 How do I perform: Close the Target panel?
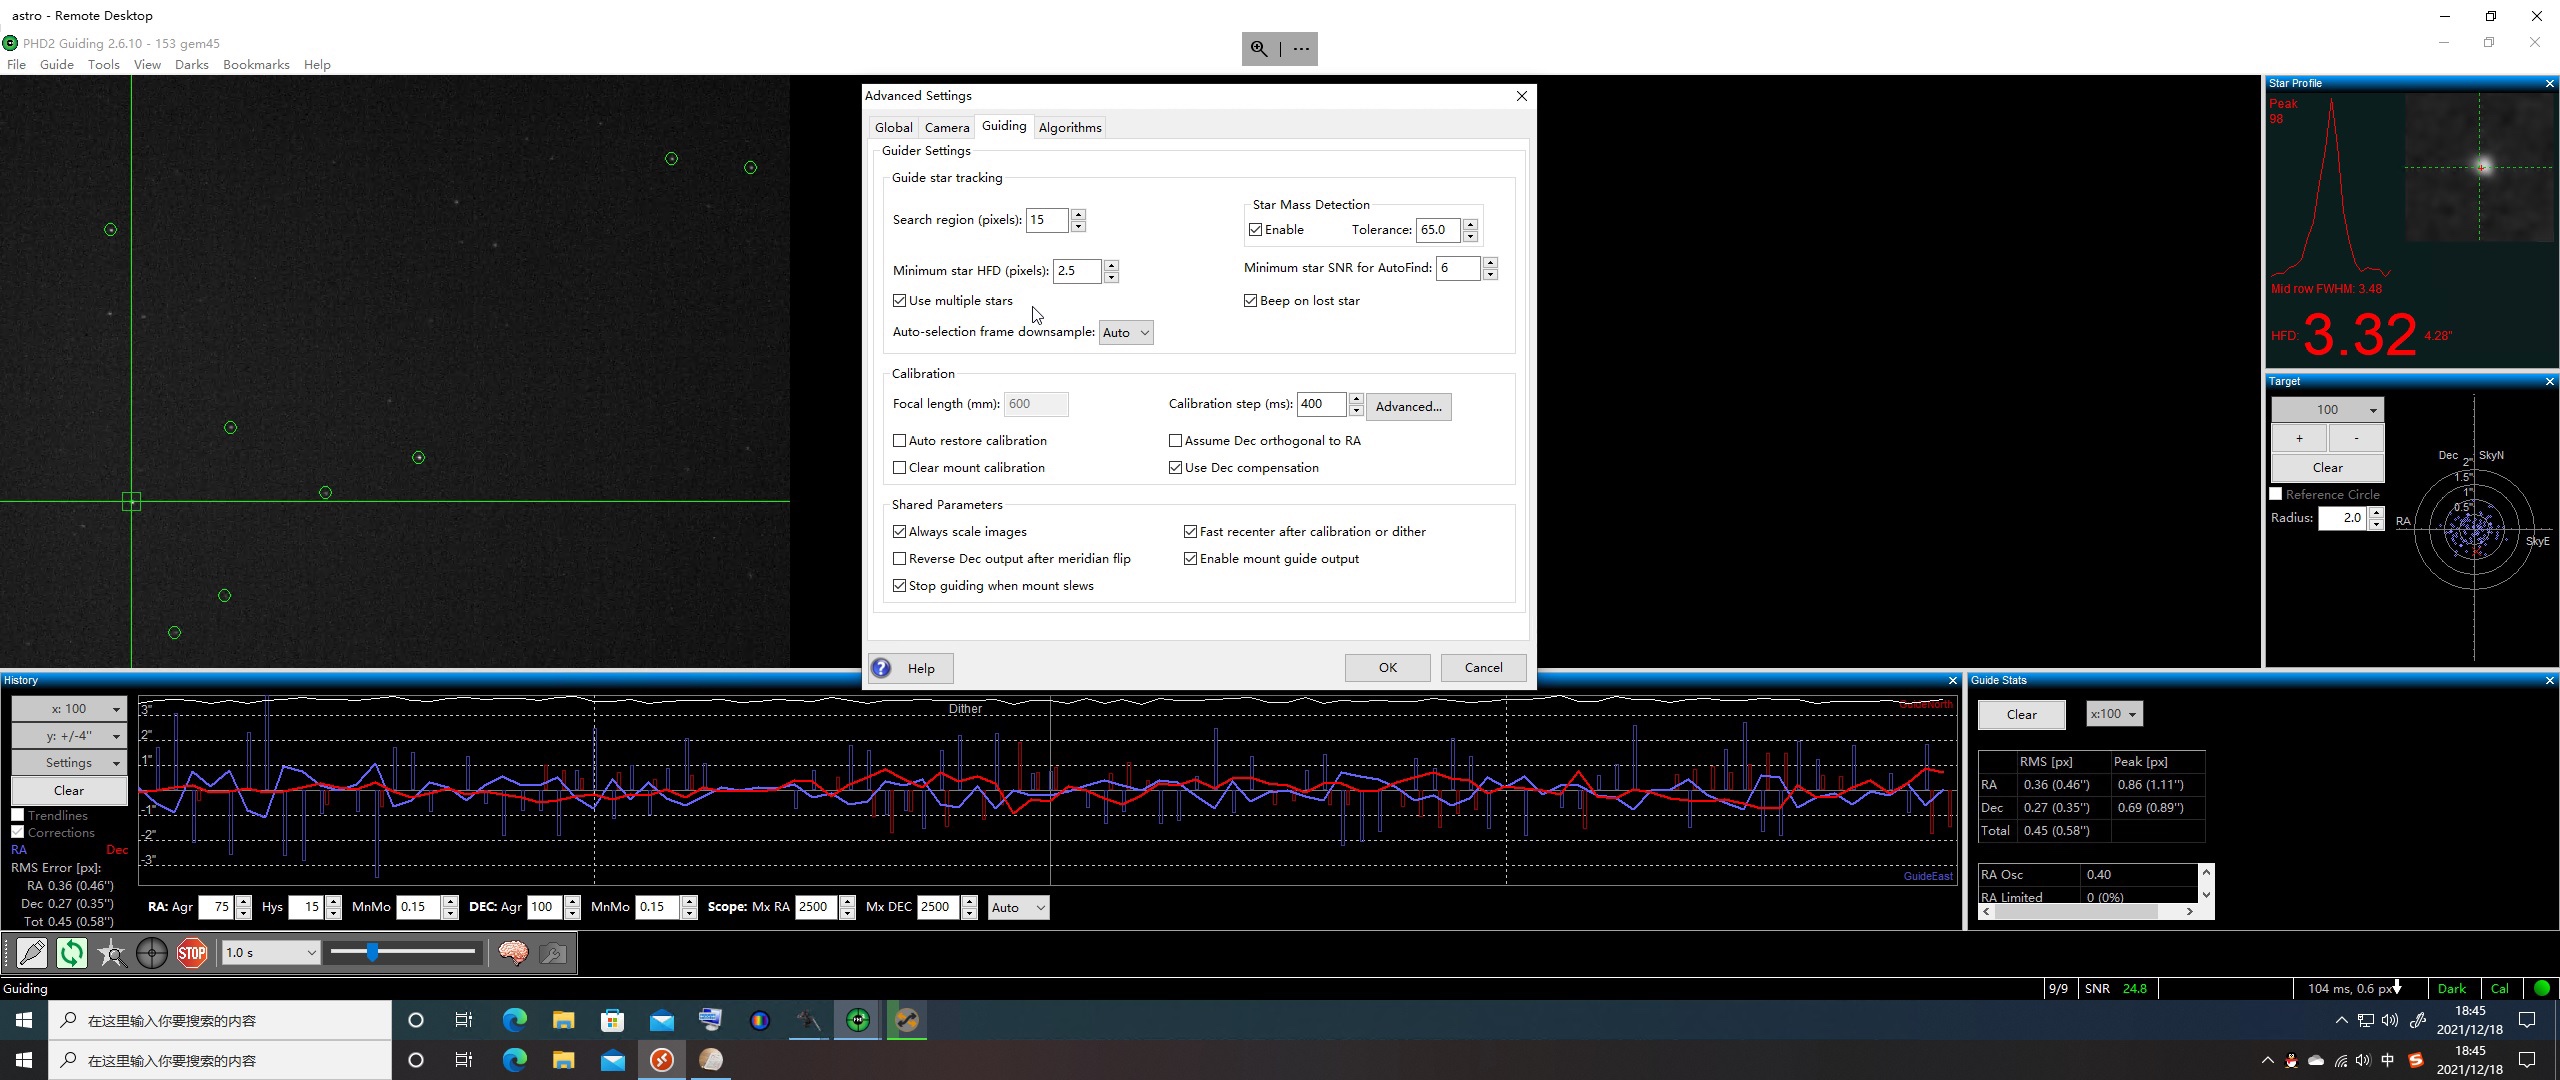pyautogui.click(x=2549, y=382)
